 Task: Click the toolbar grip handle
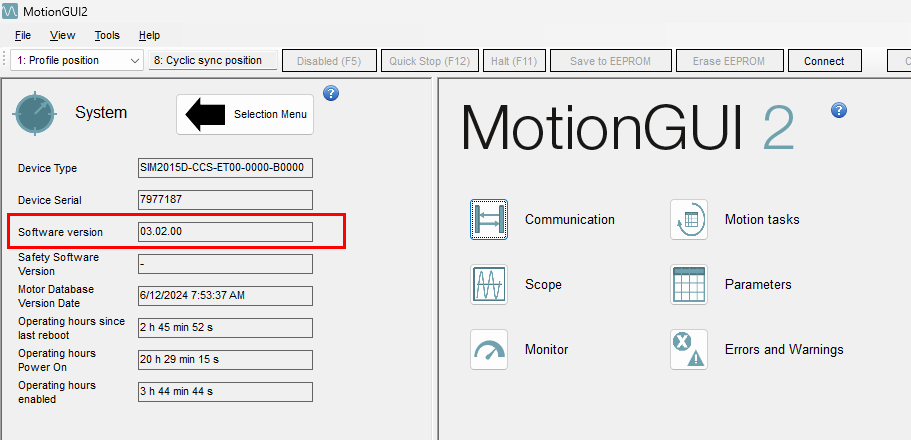click(5, 60)
